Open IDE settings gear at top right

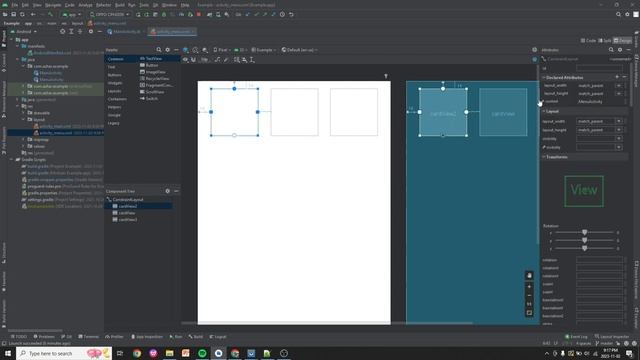627,14
